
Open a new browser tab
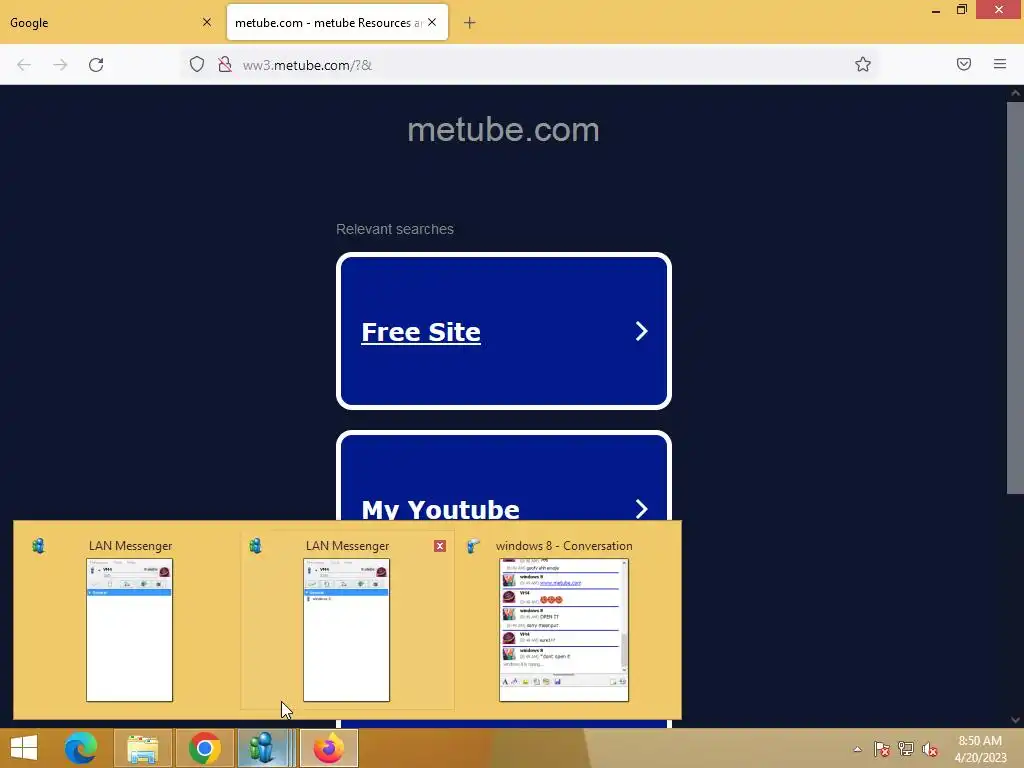click(470, 23)
